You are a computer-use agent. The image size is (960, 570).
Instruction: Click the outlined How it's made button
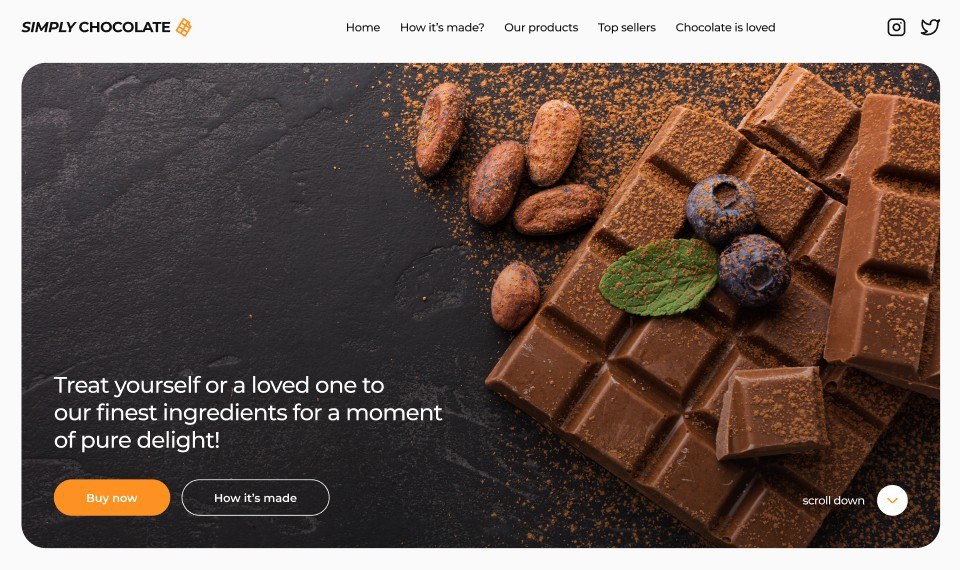(x=255, y=498)
